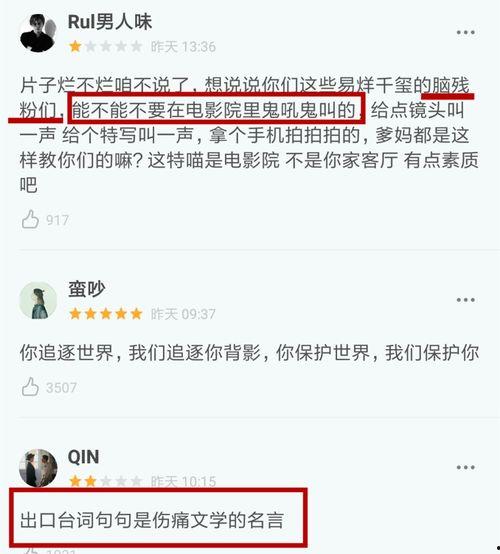Like the 蛮吵 review with 3507 likes
Screen dimensions: 500x554
[30, 387]
